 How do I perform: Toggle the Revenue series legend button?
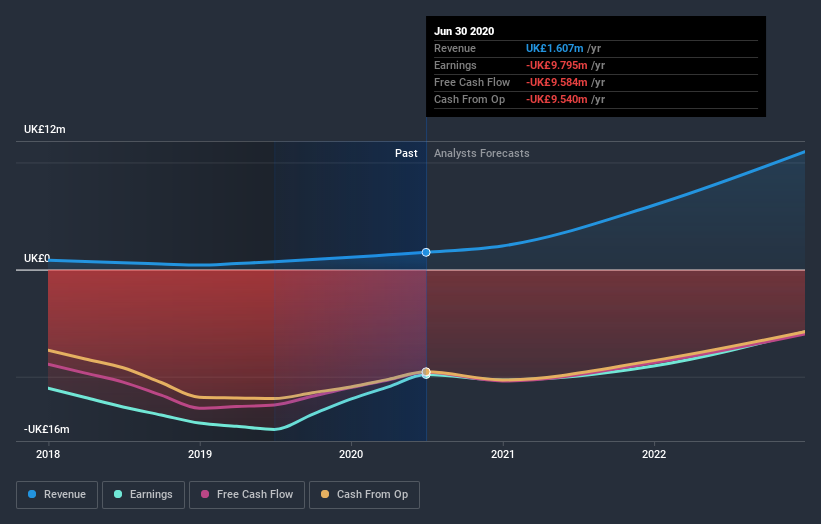(57, 495)
